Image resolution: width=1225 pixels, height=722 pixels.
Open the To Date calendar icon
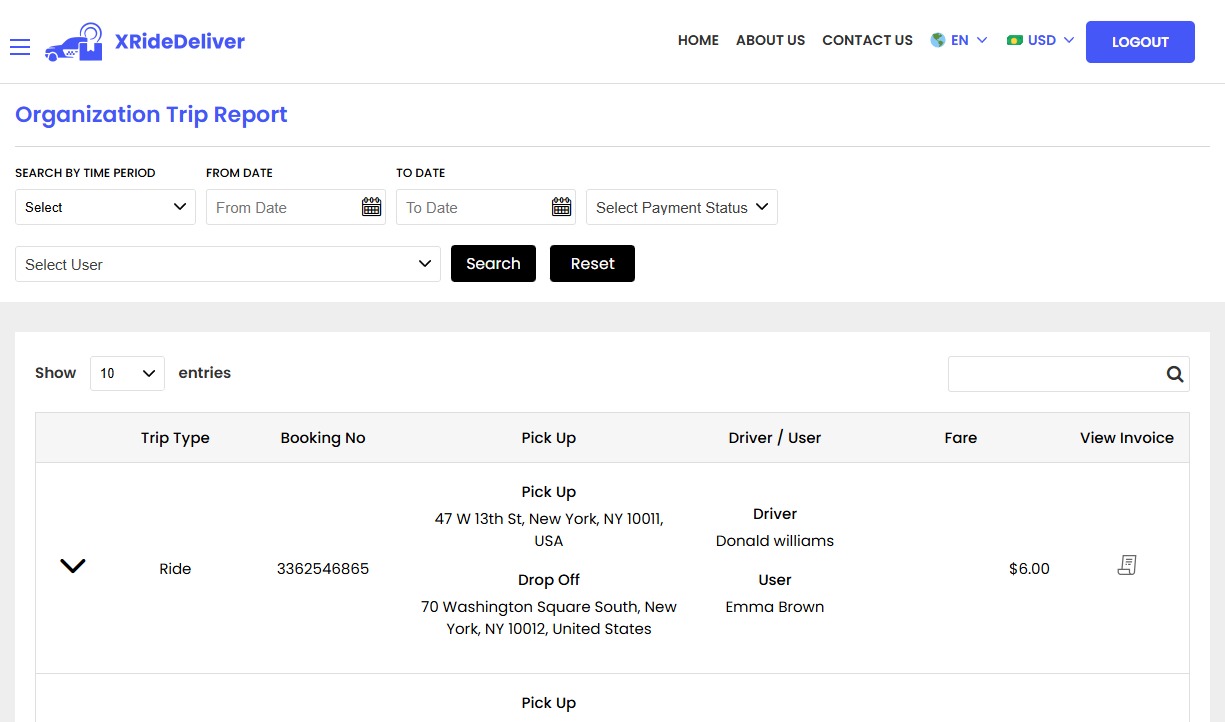point(561,207)
